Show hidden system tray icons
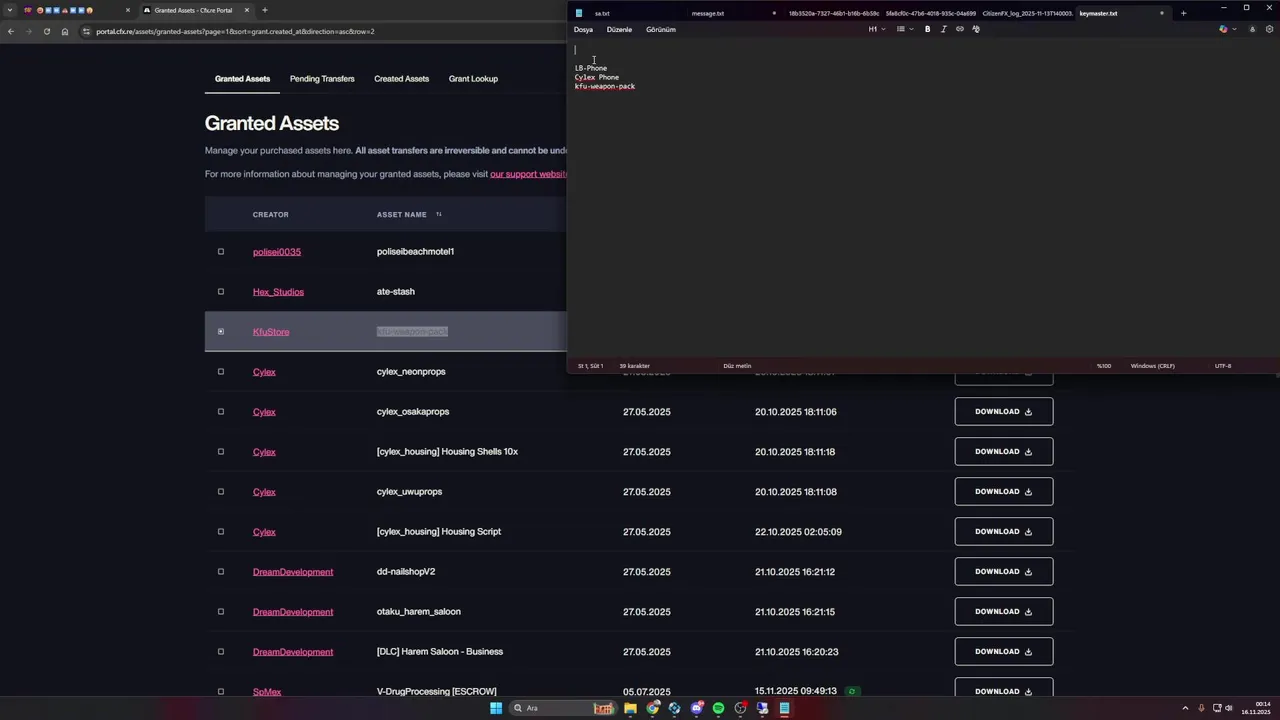1280x720 pixels. pyautogui.click(x=1185, y=708)
